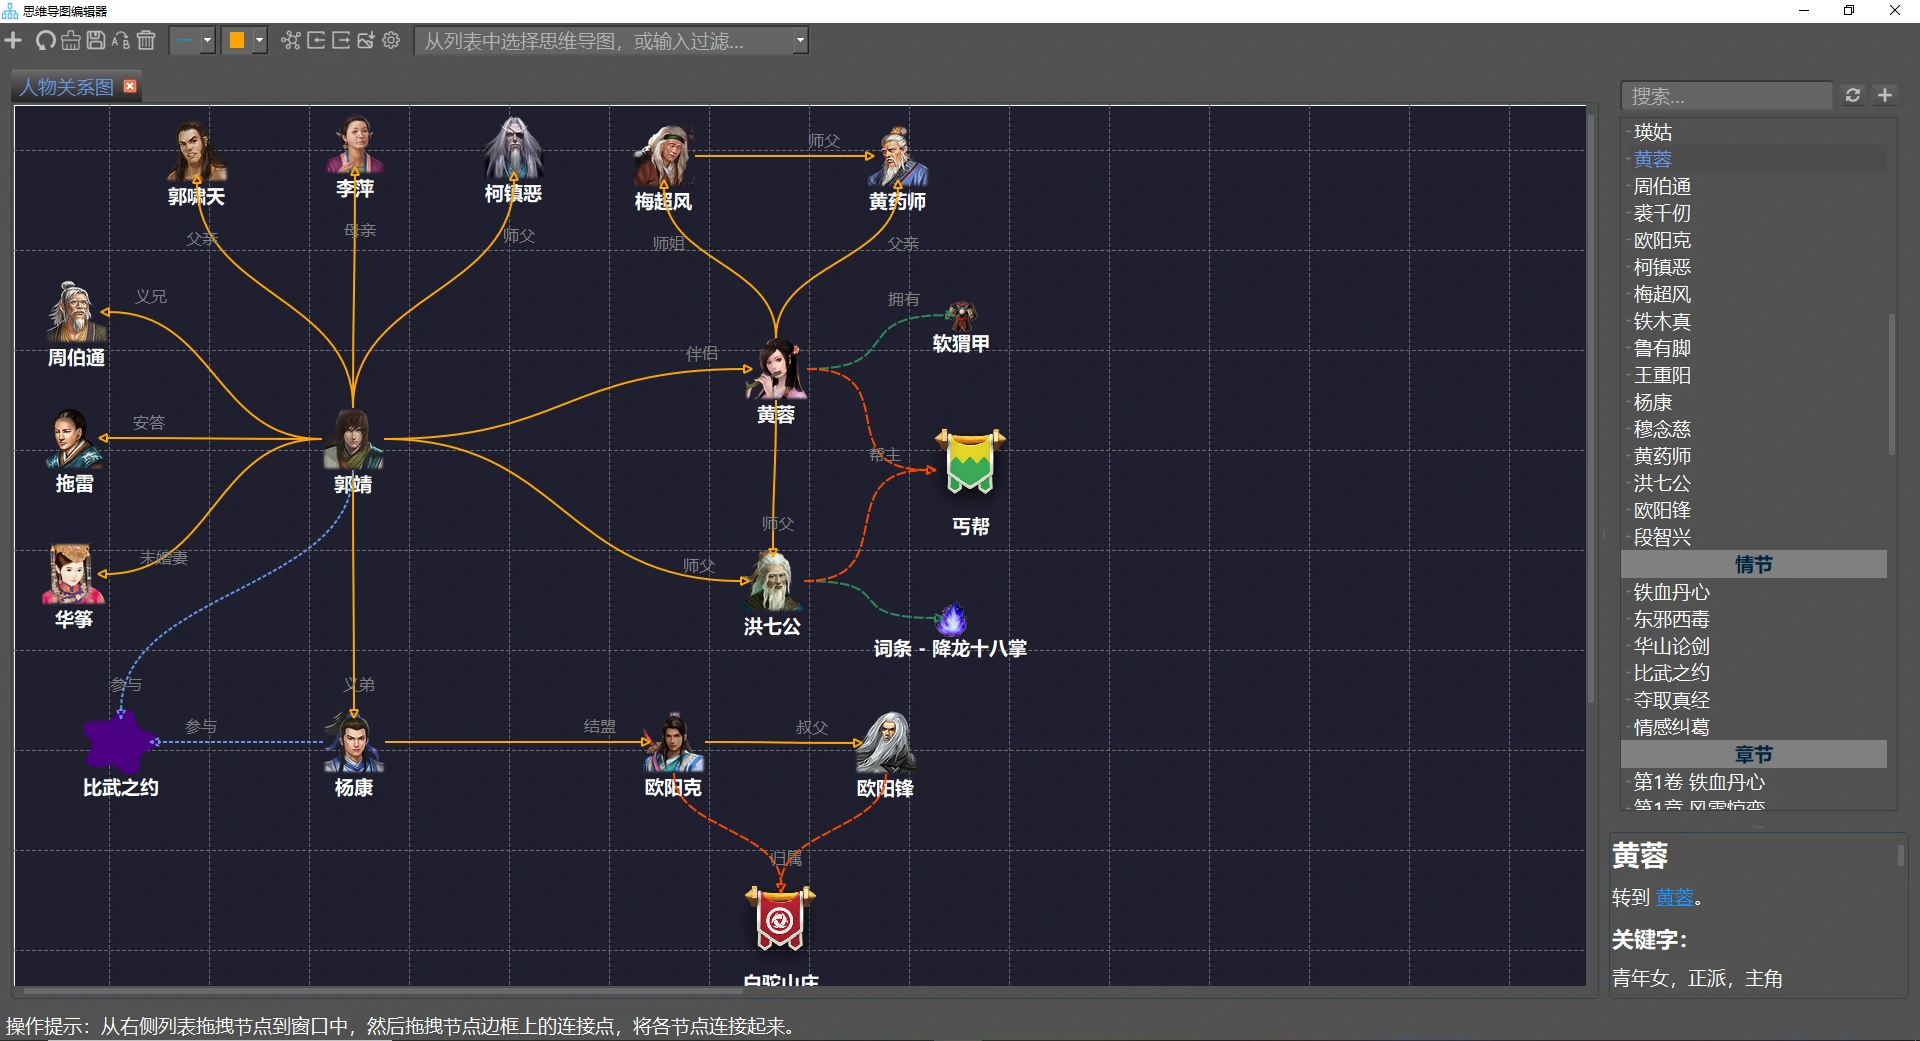The height and width of the screenshot is (1041, 1920).
Task: Click the export as image icon
Action: 366,40
